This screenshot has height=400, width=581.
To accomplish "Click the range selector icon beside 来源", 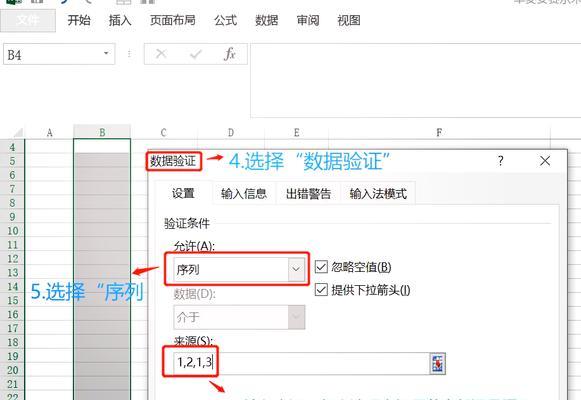I will 438,363.
